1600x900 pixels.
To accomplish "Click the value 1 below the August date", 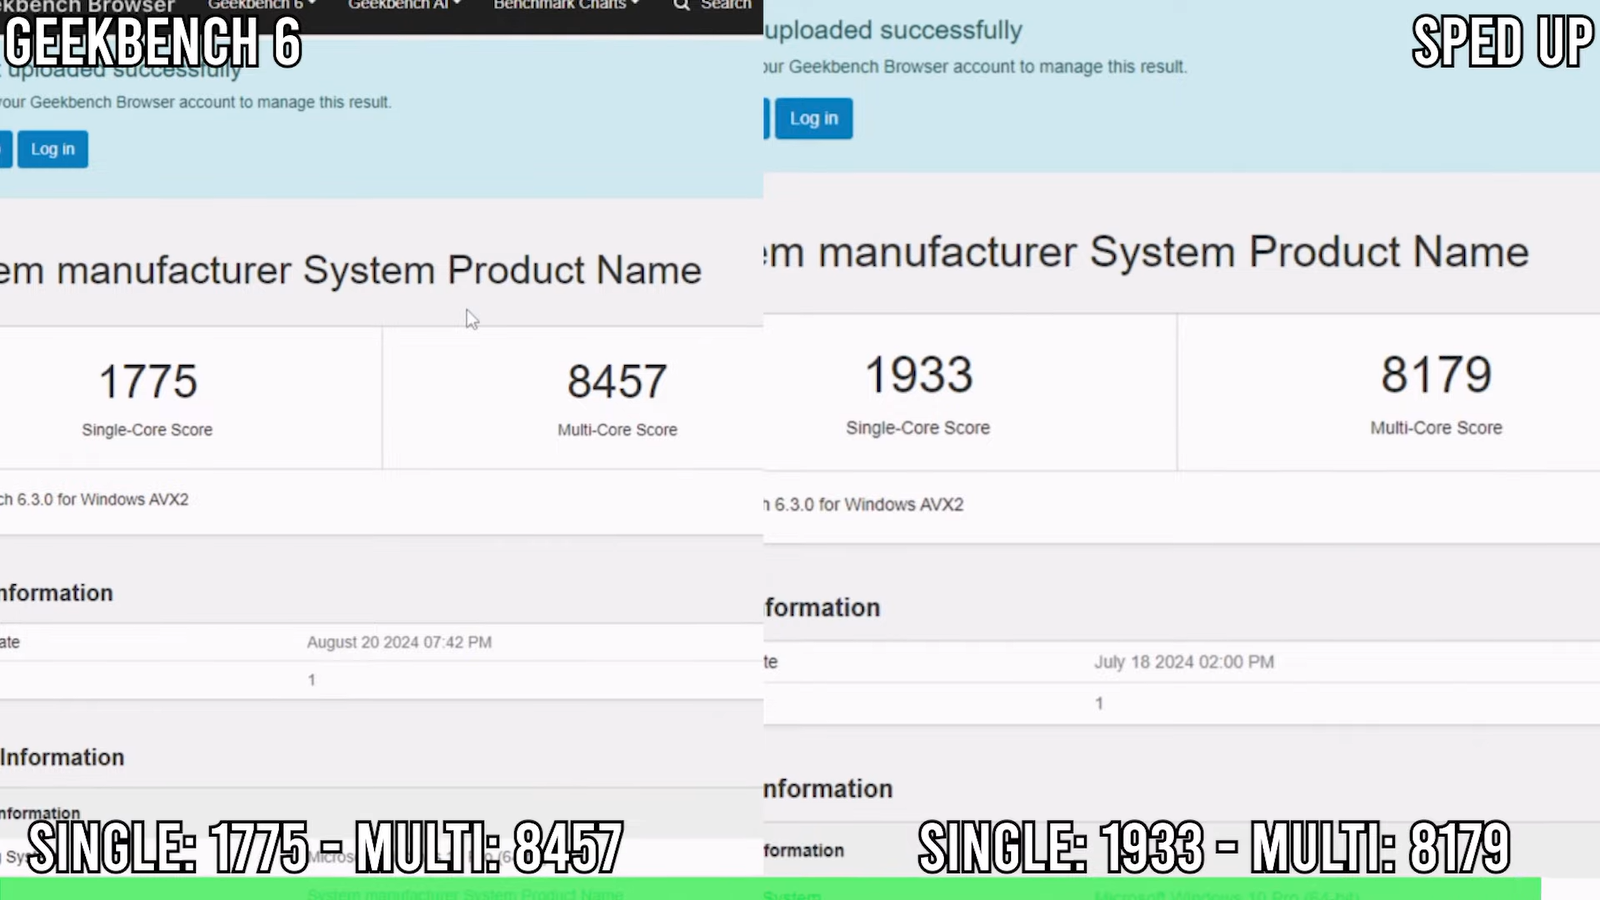I will pos(312,680).
